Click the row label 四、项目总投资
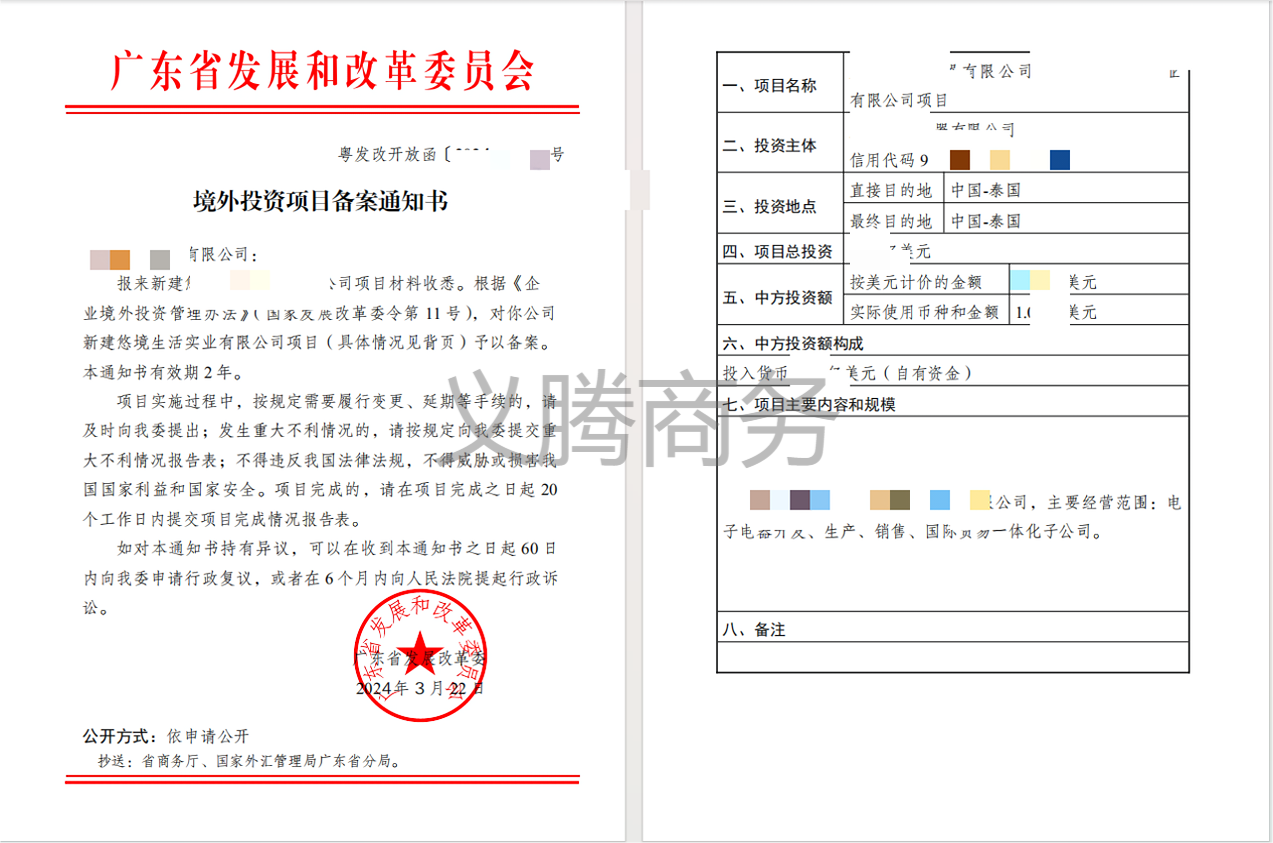1273x843 pixels. tap(777, 252)
